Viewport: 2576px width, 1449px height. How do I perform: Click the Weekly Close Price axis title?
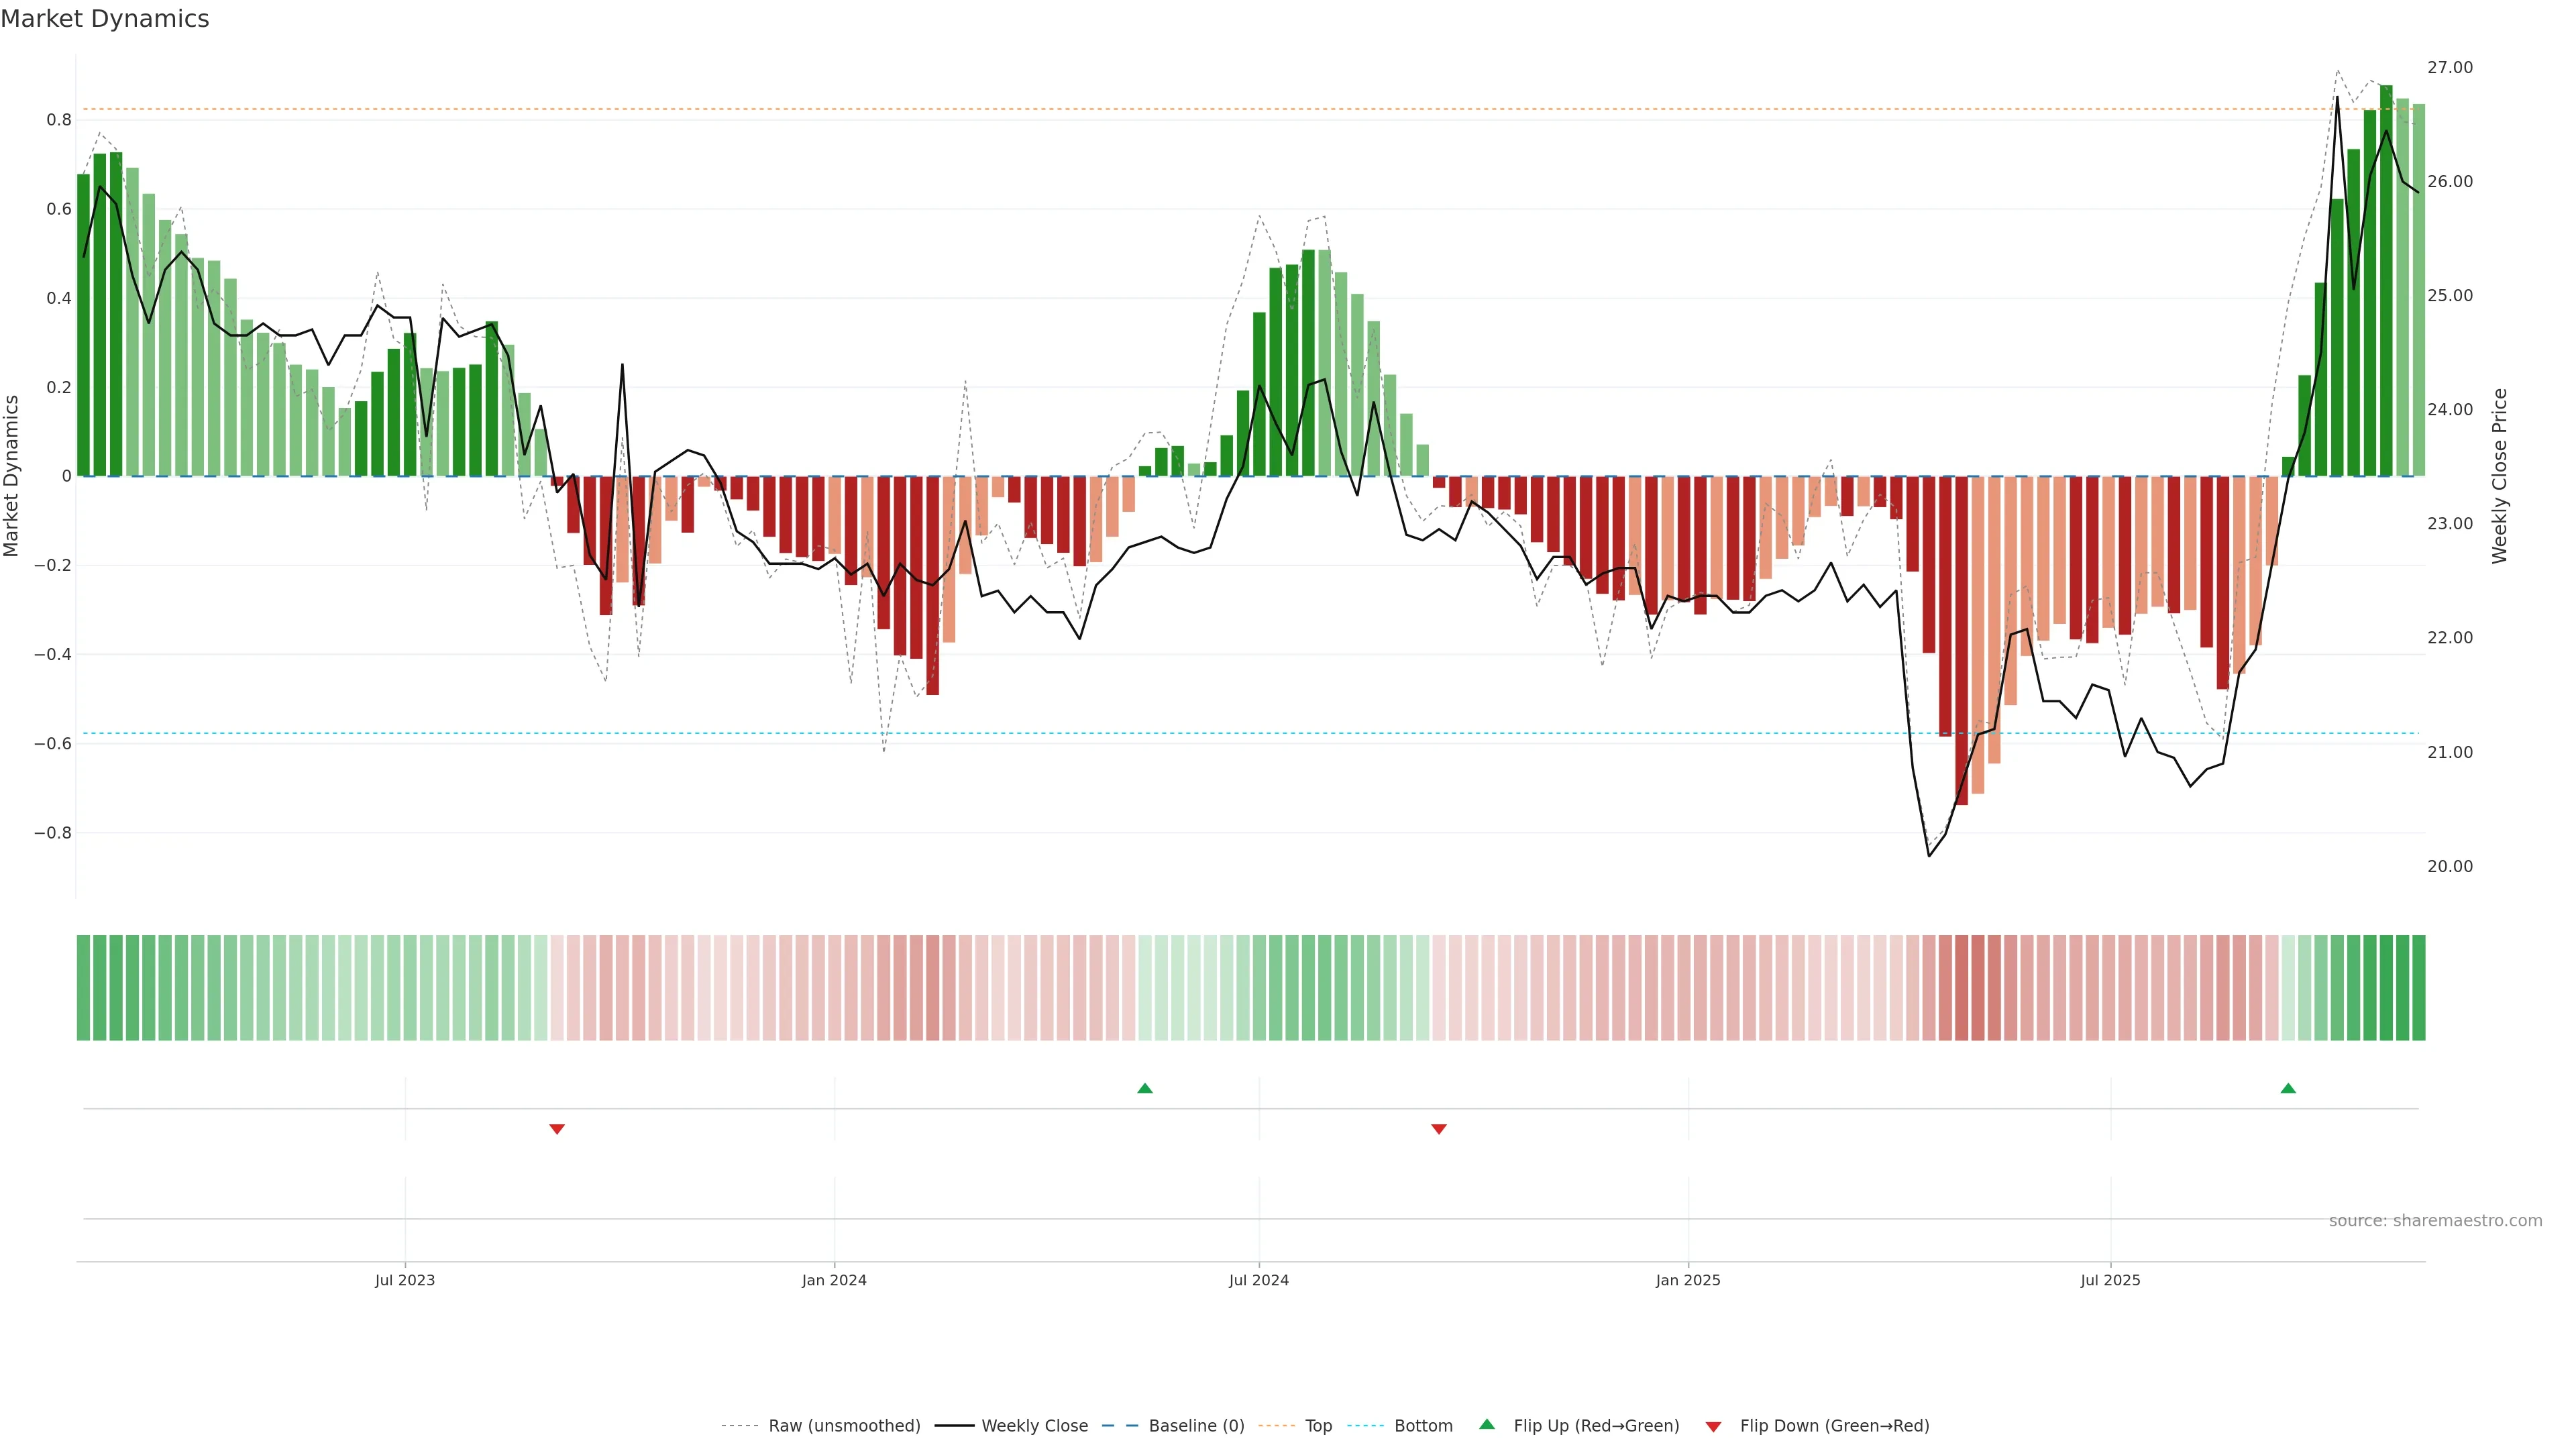coord(2499,476)
